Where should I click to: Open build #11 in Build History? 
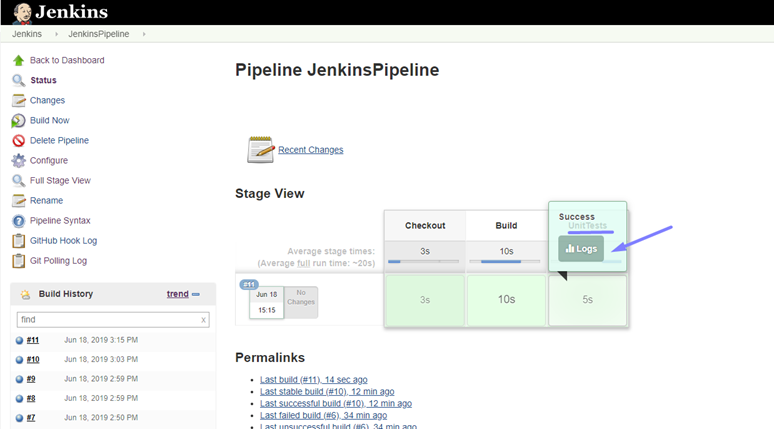click(x=33, y=340)
